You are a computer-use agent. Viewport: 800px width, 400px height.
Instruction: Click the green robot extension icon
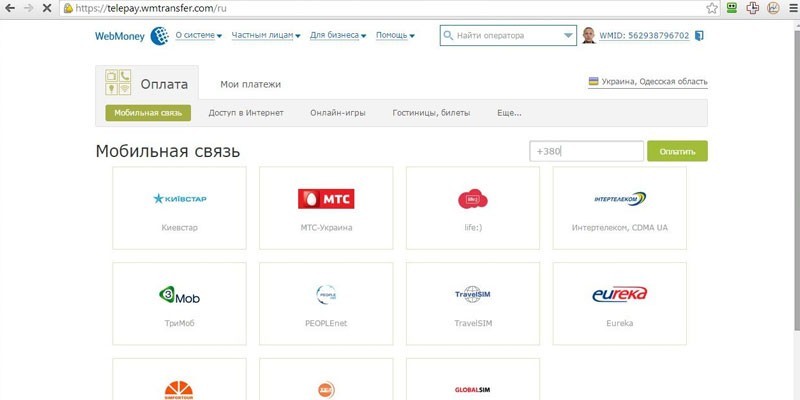tap(732, 8)
